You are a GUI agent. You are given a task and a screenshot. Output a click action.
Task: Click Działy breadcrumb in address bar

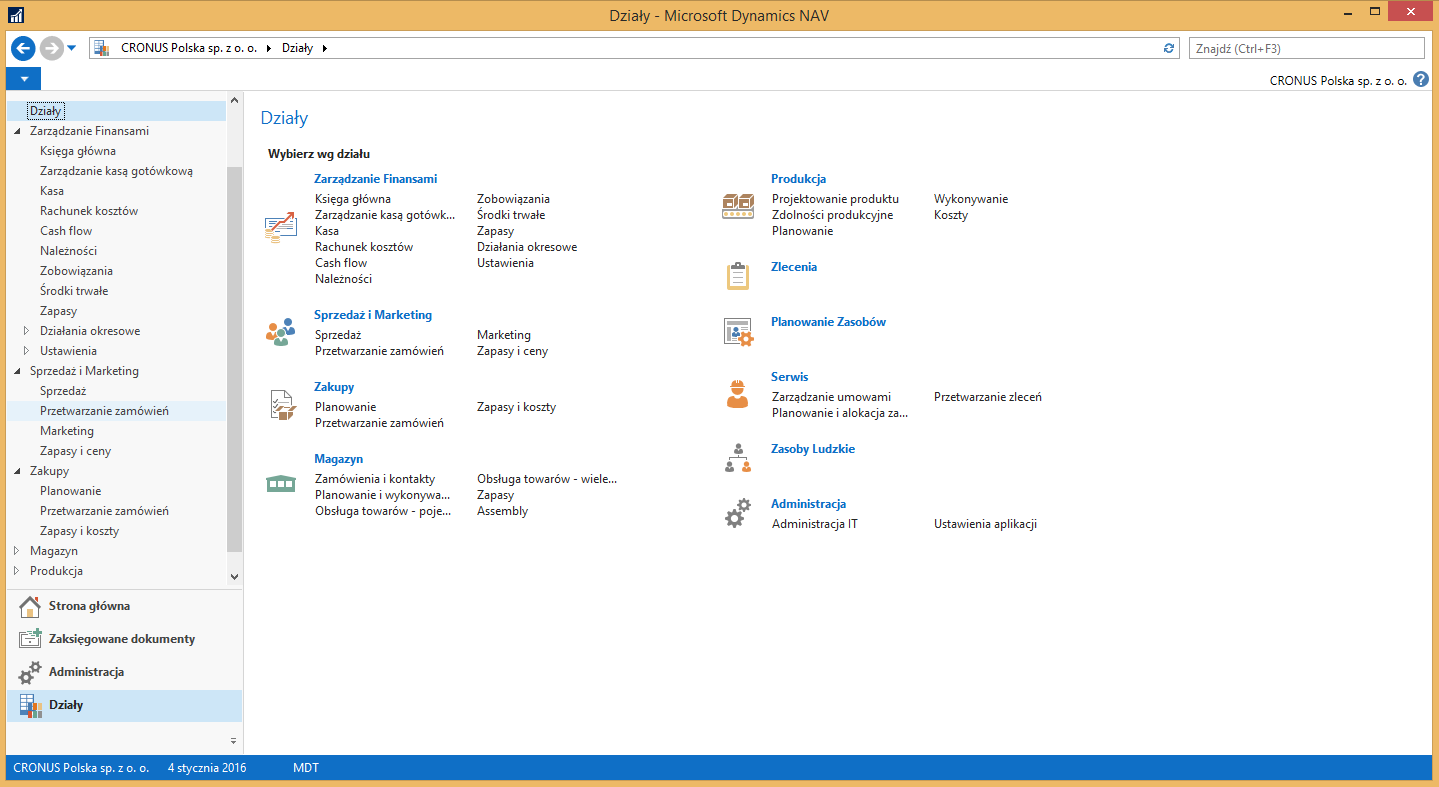(x=297, y=48)
